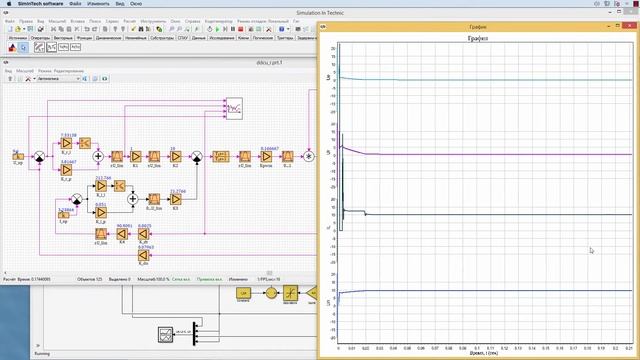Select the summing plus block after the 7.53138 gain
This screenshot has width=640, height=360.
[98, 156]
